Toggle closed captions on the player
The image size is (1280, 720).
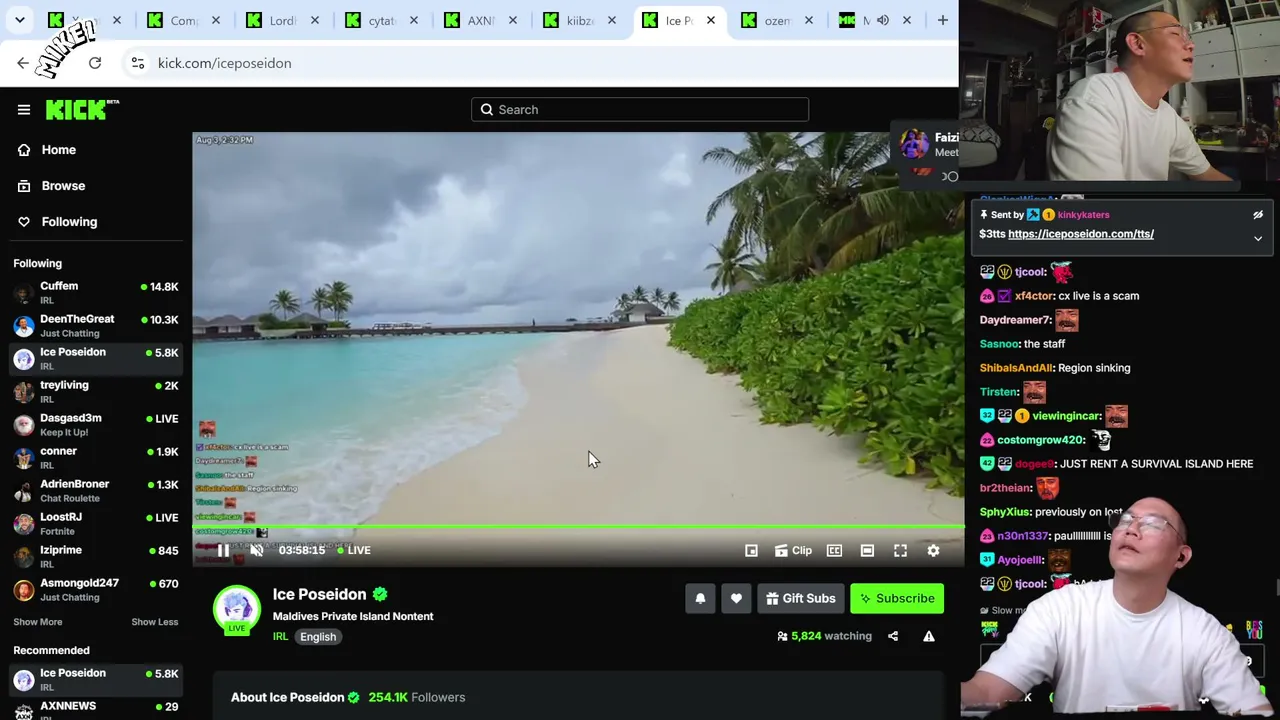[x=834, y=551]
